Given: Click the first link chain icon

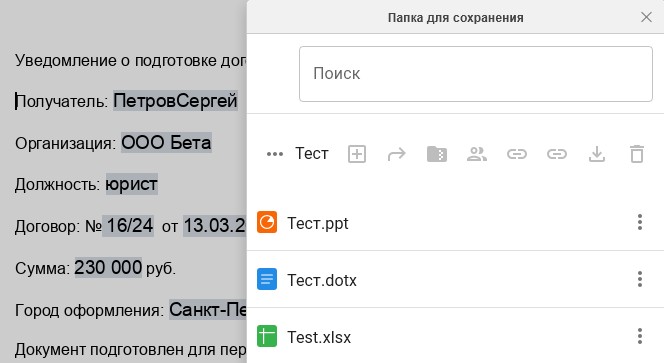Looking at the screenshot, I should (517, 154).
